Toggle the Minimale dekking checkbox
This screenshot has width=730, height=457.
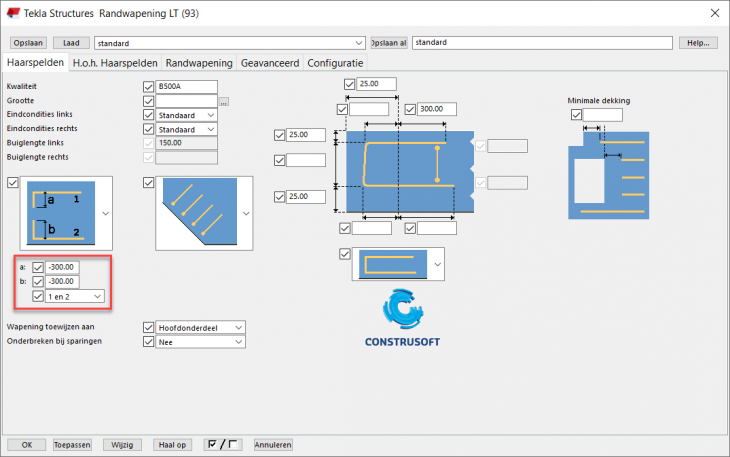click(x=576, y=114)
